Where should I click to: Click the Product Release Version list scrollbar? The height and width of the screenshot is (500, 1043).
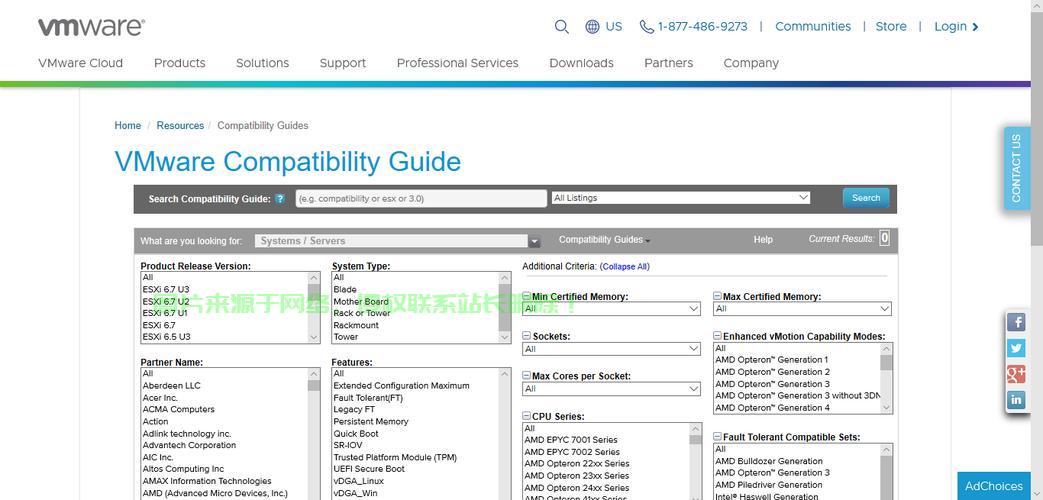point(314,307)
